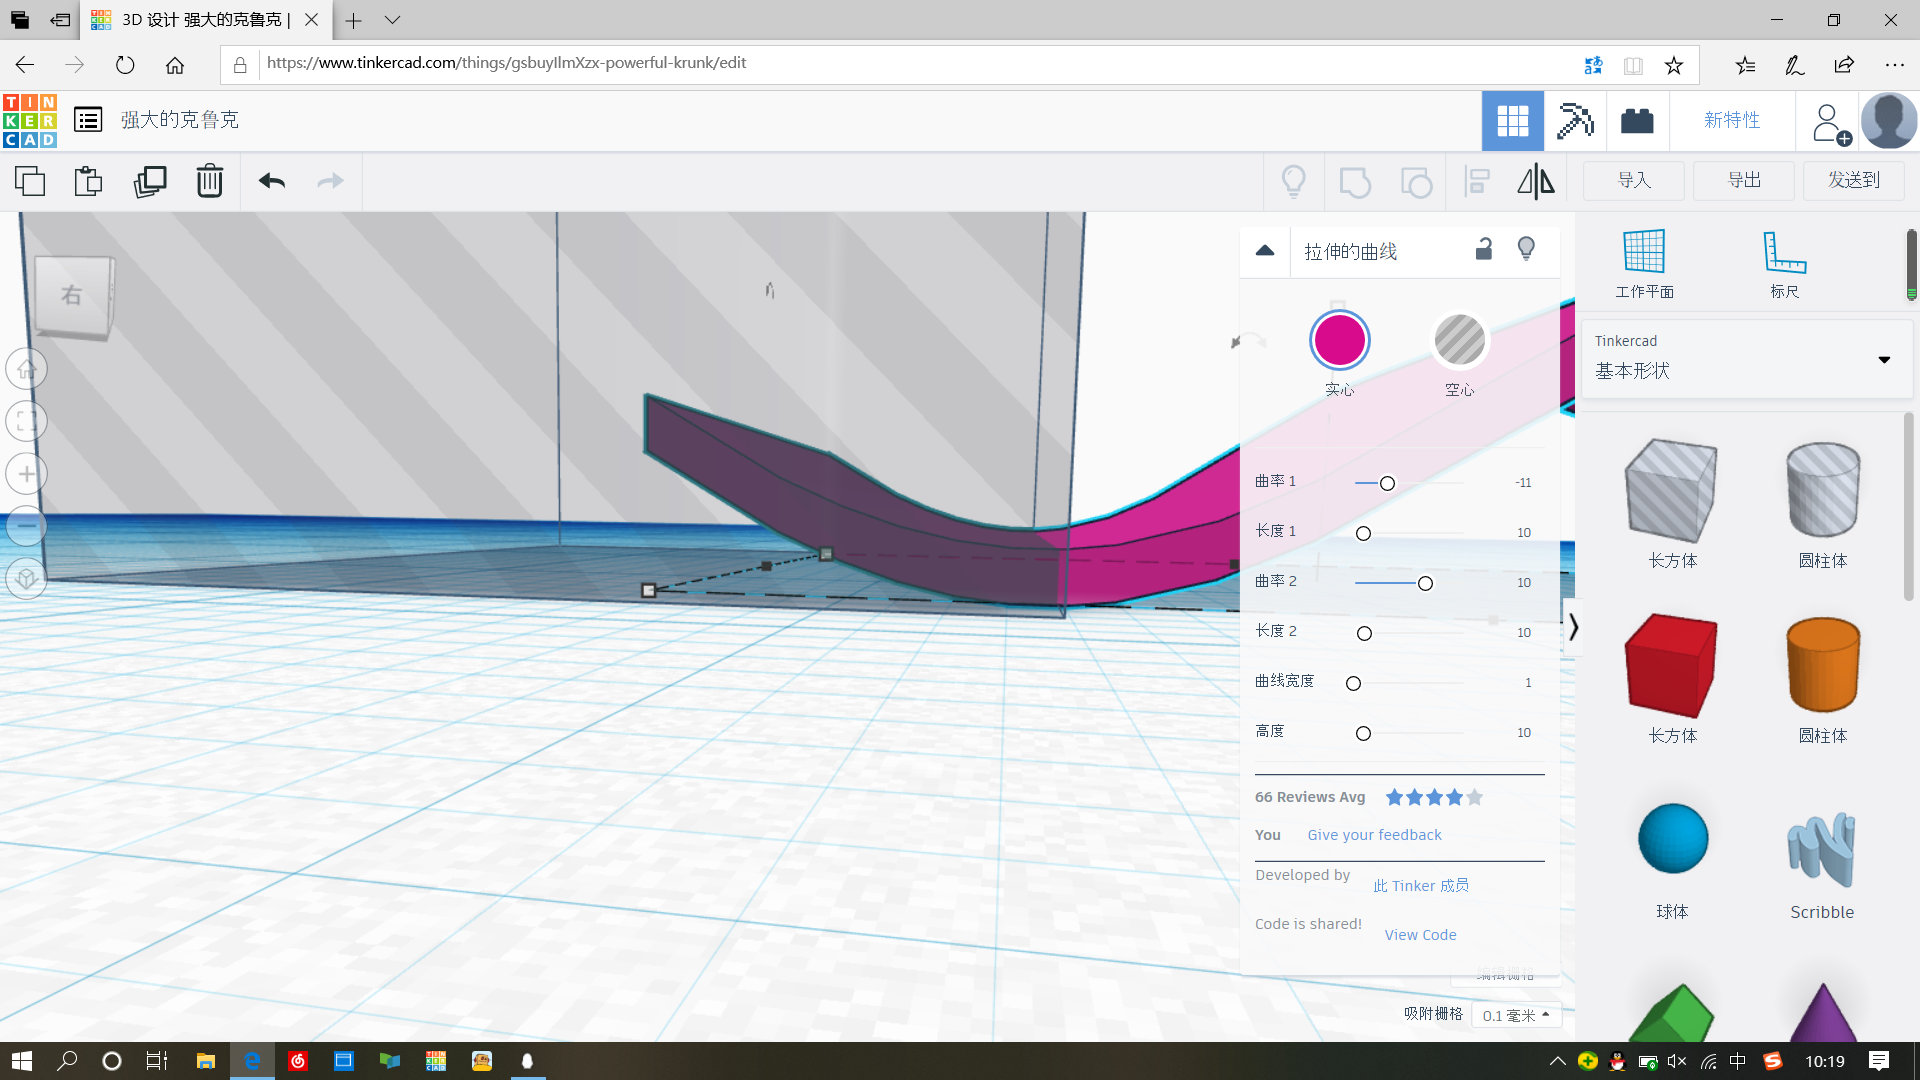Click the Import button
1920x1080 pixels.
(1634, 180)
